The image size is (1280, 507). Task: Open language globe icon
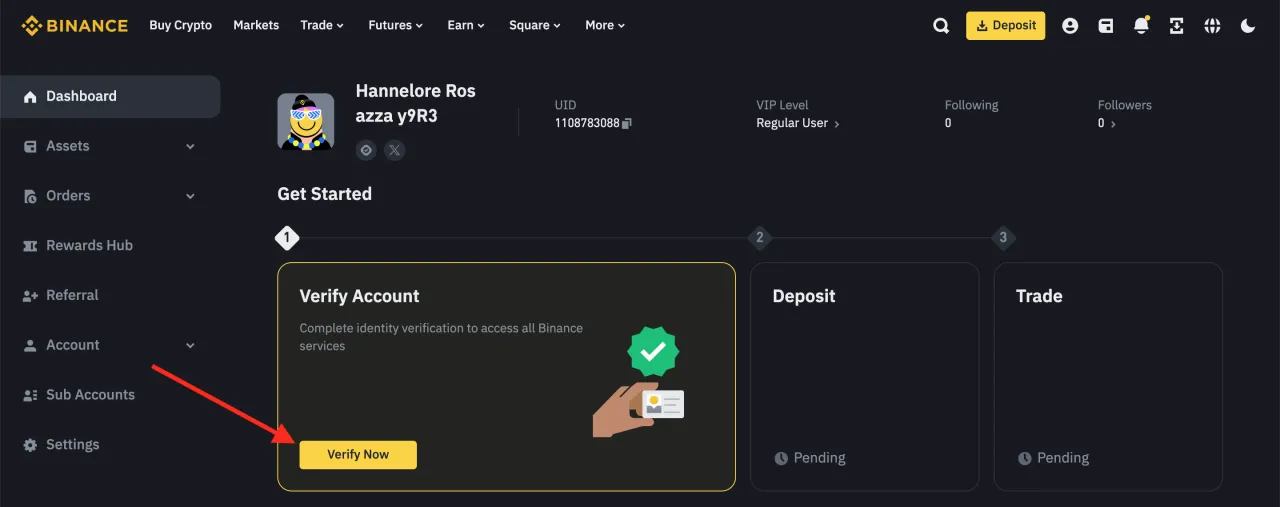tap(1212, 26)
